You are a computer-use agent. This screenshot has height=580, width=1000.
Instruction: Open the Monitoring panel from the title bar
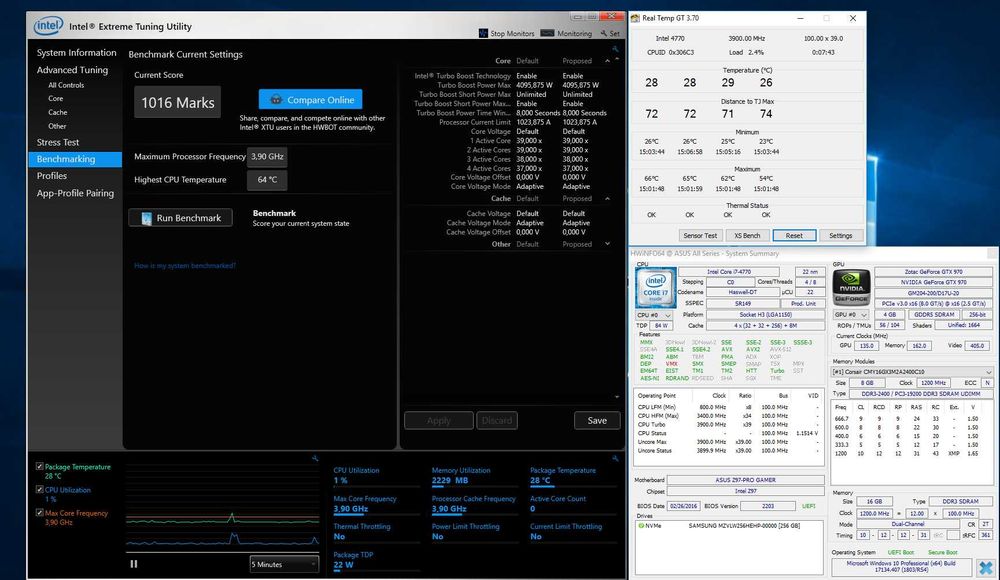pyautogui.click(x=566, y=33)
